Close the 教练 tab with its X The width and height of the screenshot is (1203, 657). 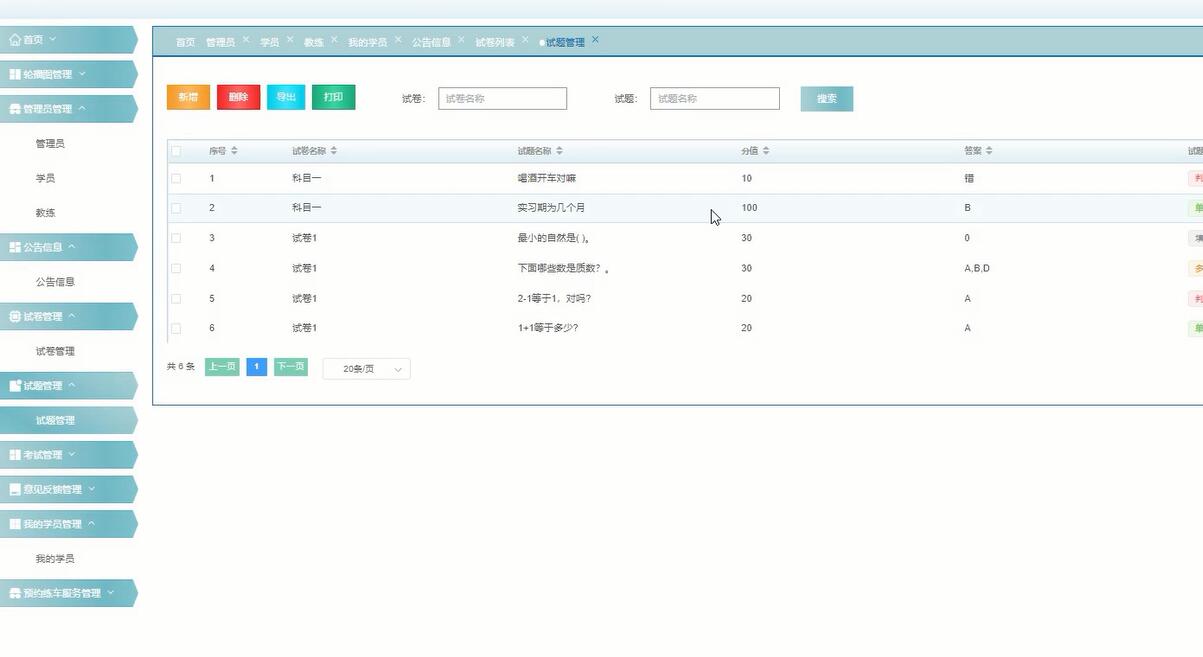(334, 40)
